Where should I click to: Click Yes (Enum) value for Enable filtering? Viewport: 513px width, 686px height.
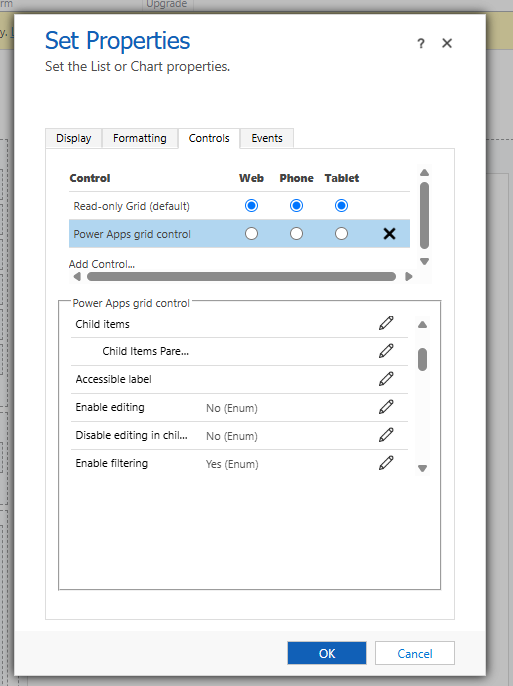coord(232,464)
